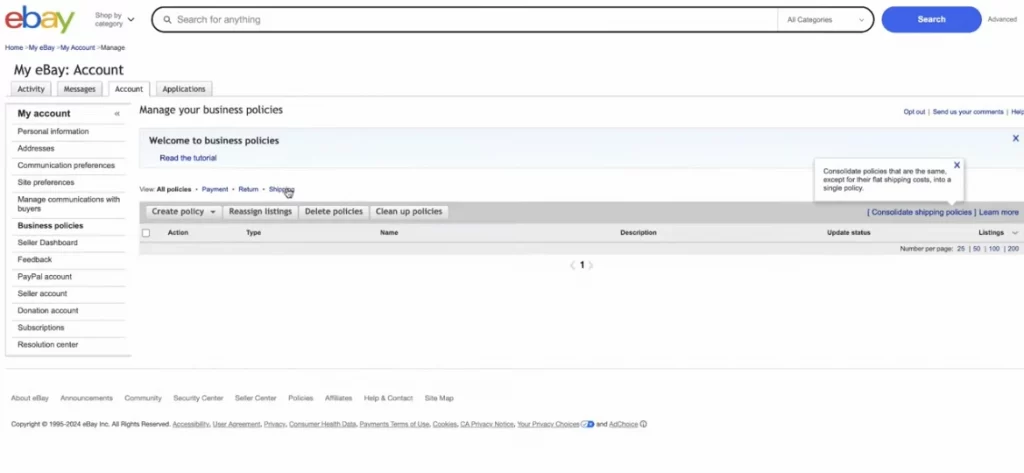The image size is (1024, 473).
Task: Click the Opt out link
Action: point(914,112)
